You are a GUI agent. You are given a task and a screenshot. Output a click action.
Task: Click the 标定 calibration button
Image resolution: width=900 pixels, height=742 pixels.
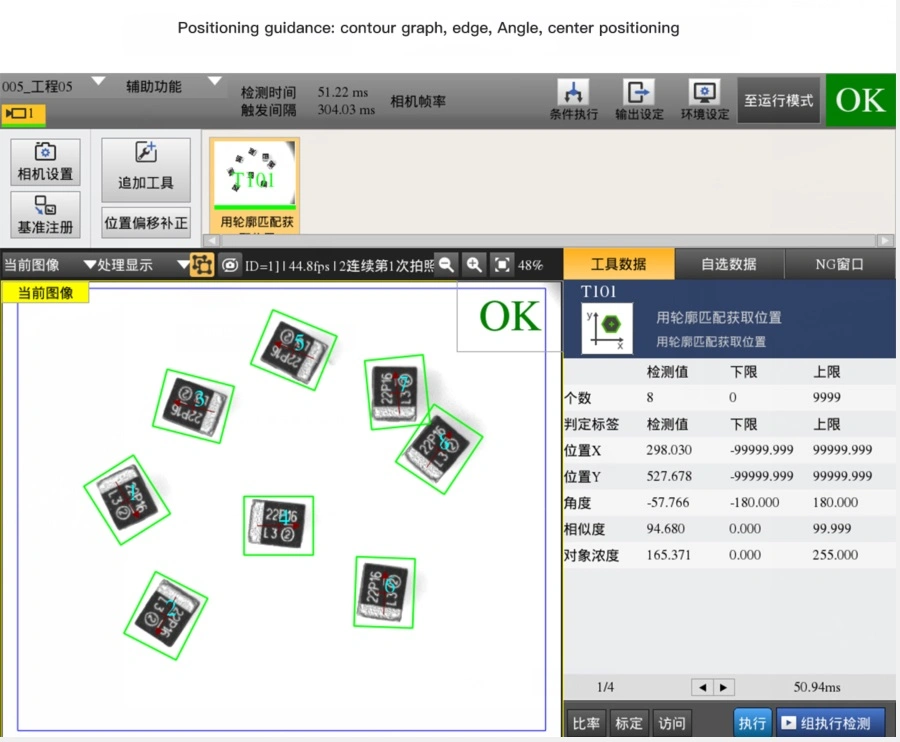[x=629, y=723]
